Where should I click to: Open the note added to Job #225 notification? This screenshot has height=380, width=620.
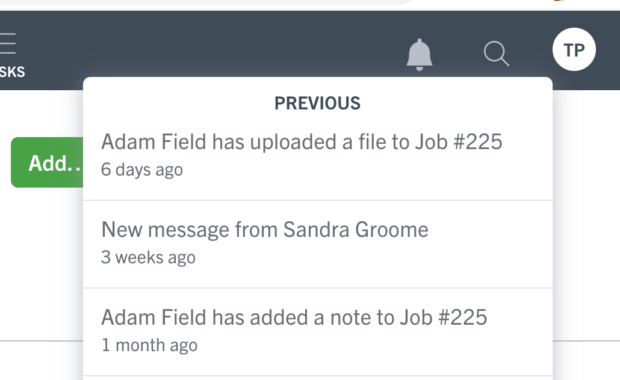tap(318, 332)
